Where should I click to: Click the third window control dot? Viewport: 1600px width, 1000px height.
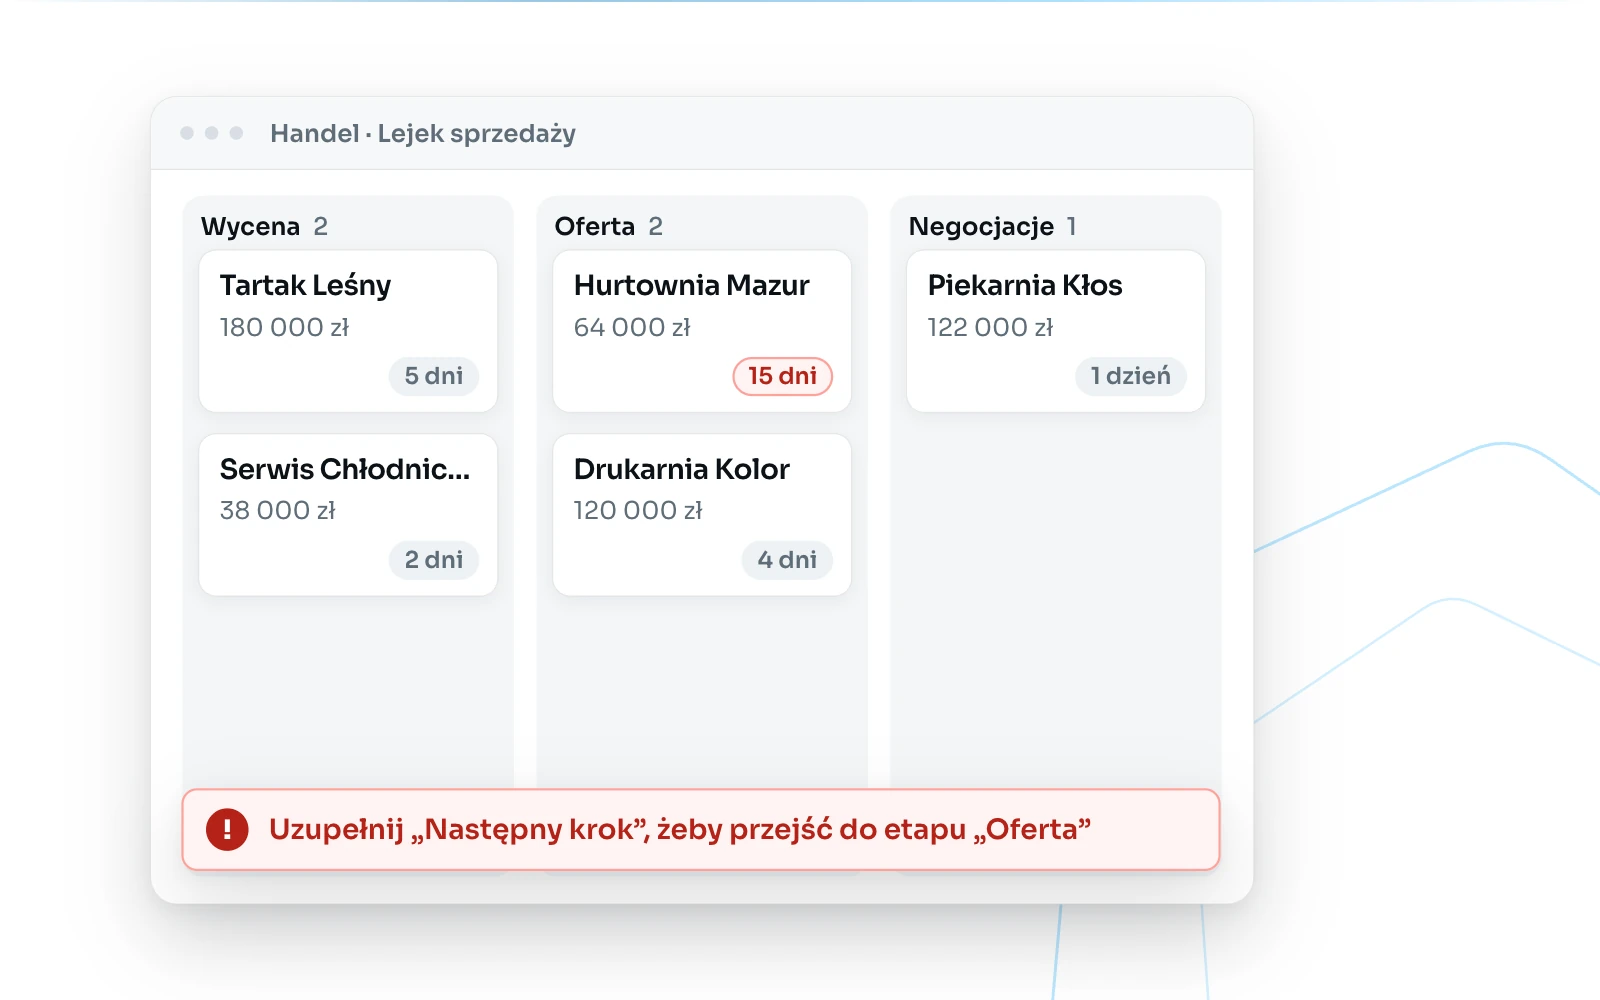pyautogui.click(x=237, y=133)
